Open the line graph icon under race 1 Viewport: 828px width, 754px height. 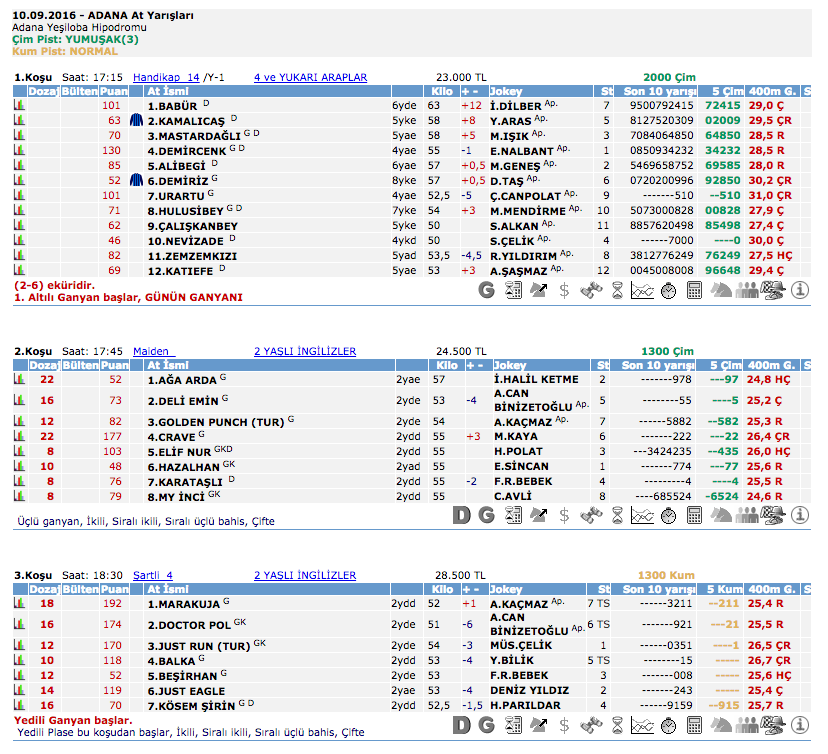pos(643,290)
